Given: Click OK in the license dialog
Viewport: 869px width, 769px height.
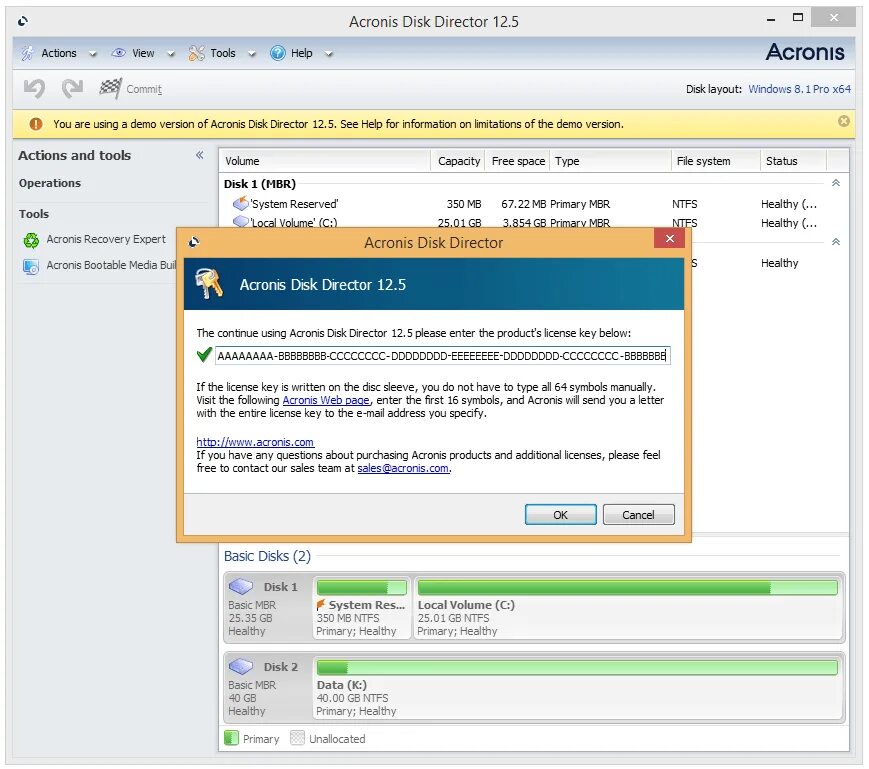Looking at the screenshot, I should coord(560,514).
